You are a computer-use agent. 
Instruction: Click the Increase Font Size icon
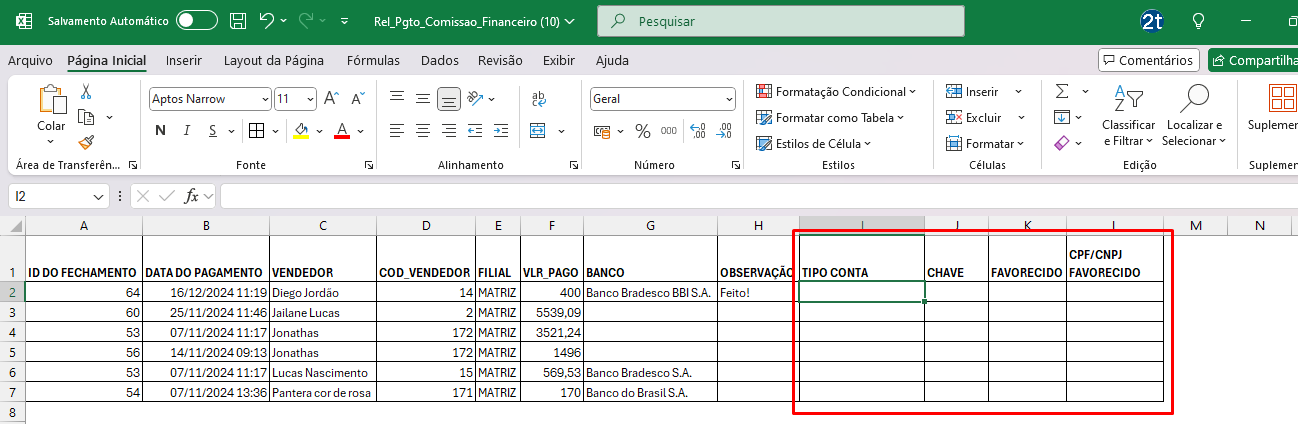pyautogui.click(x=333, y=99)
